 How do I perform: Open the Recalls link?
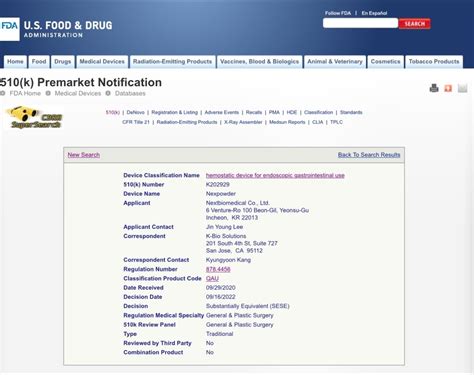[x=254, y=112]
